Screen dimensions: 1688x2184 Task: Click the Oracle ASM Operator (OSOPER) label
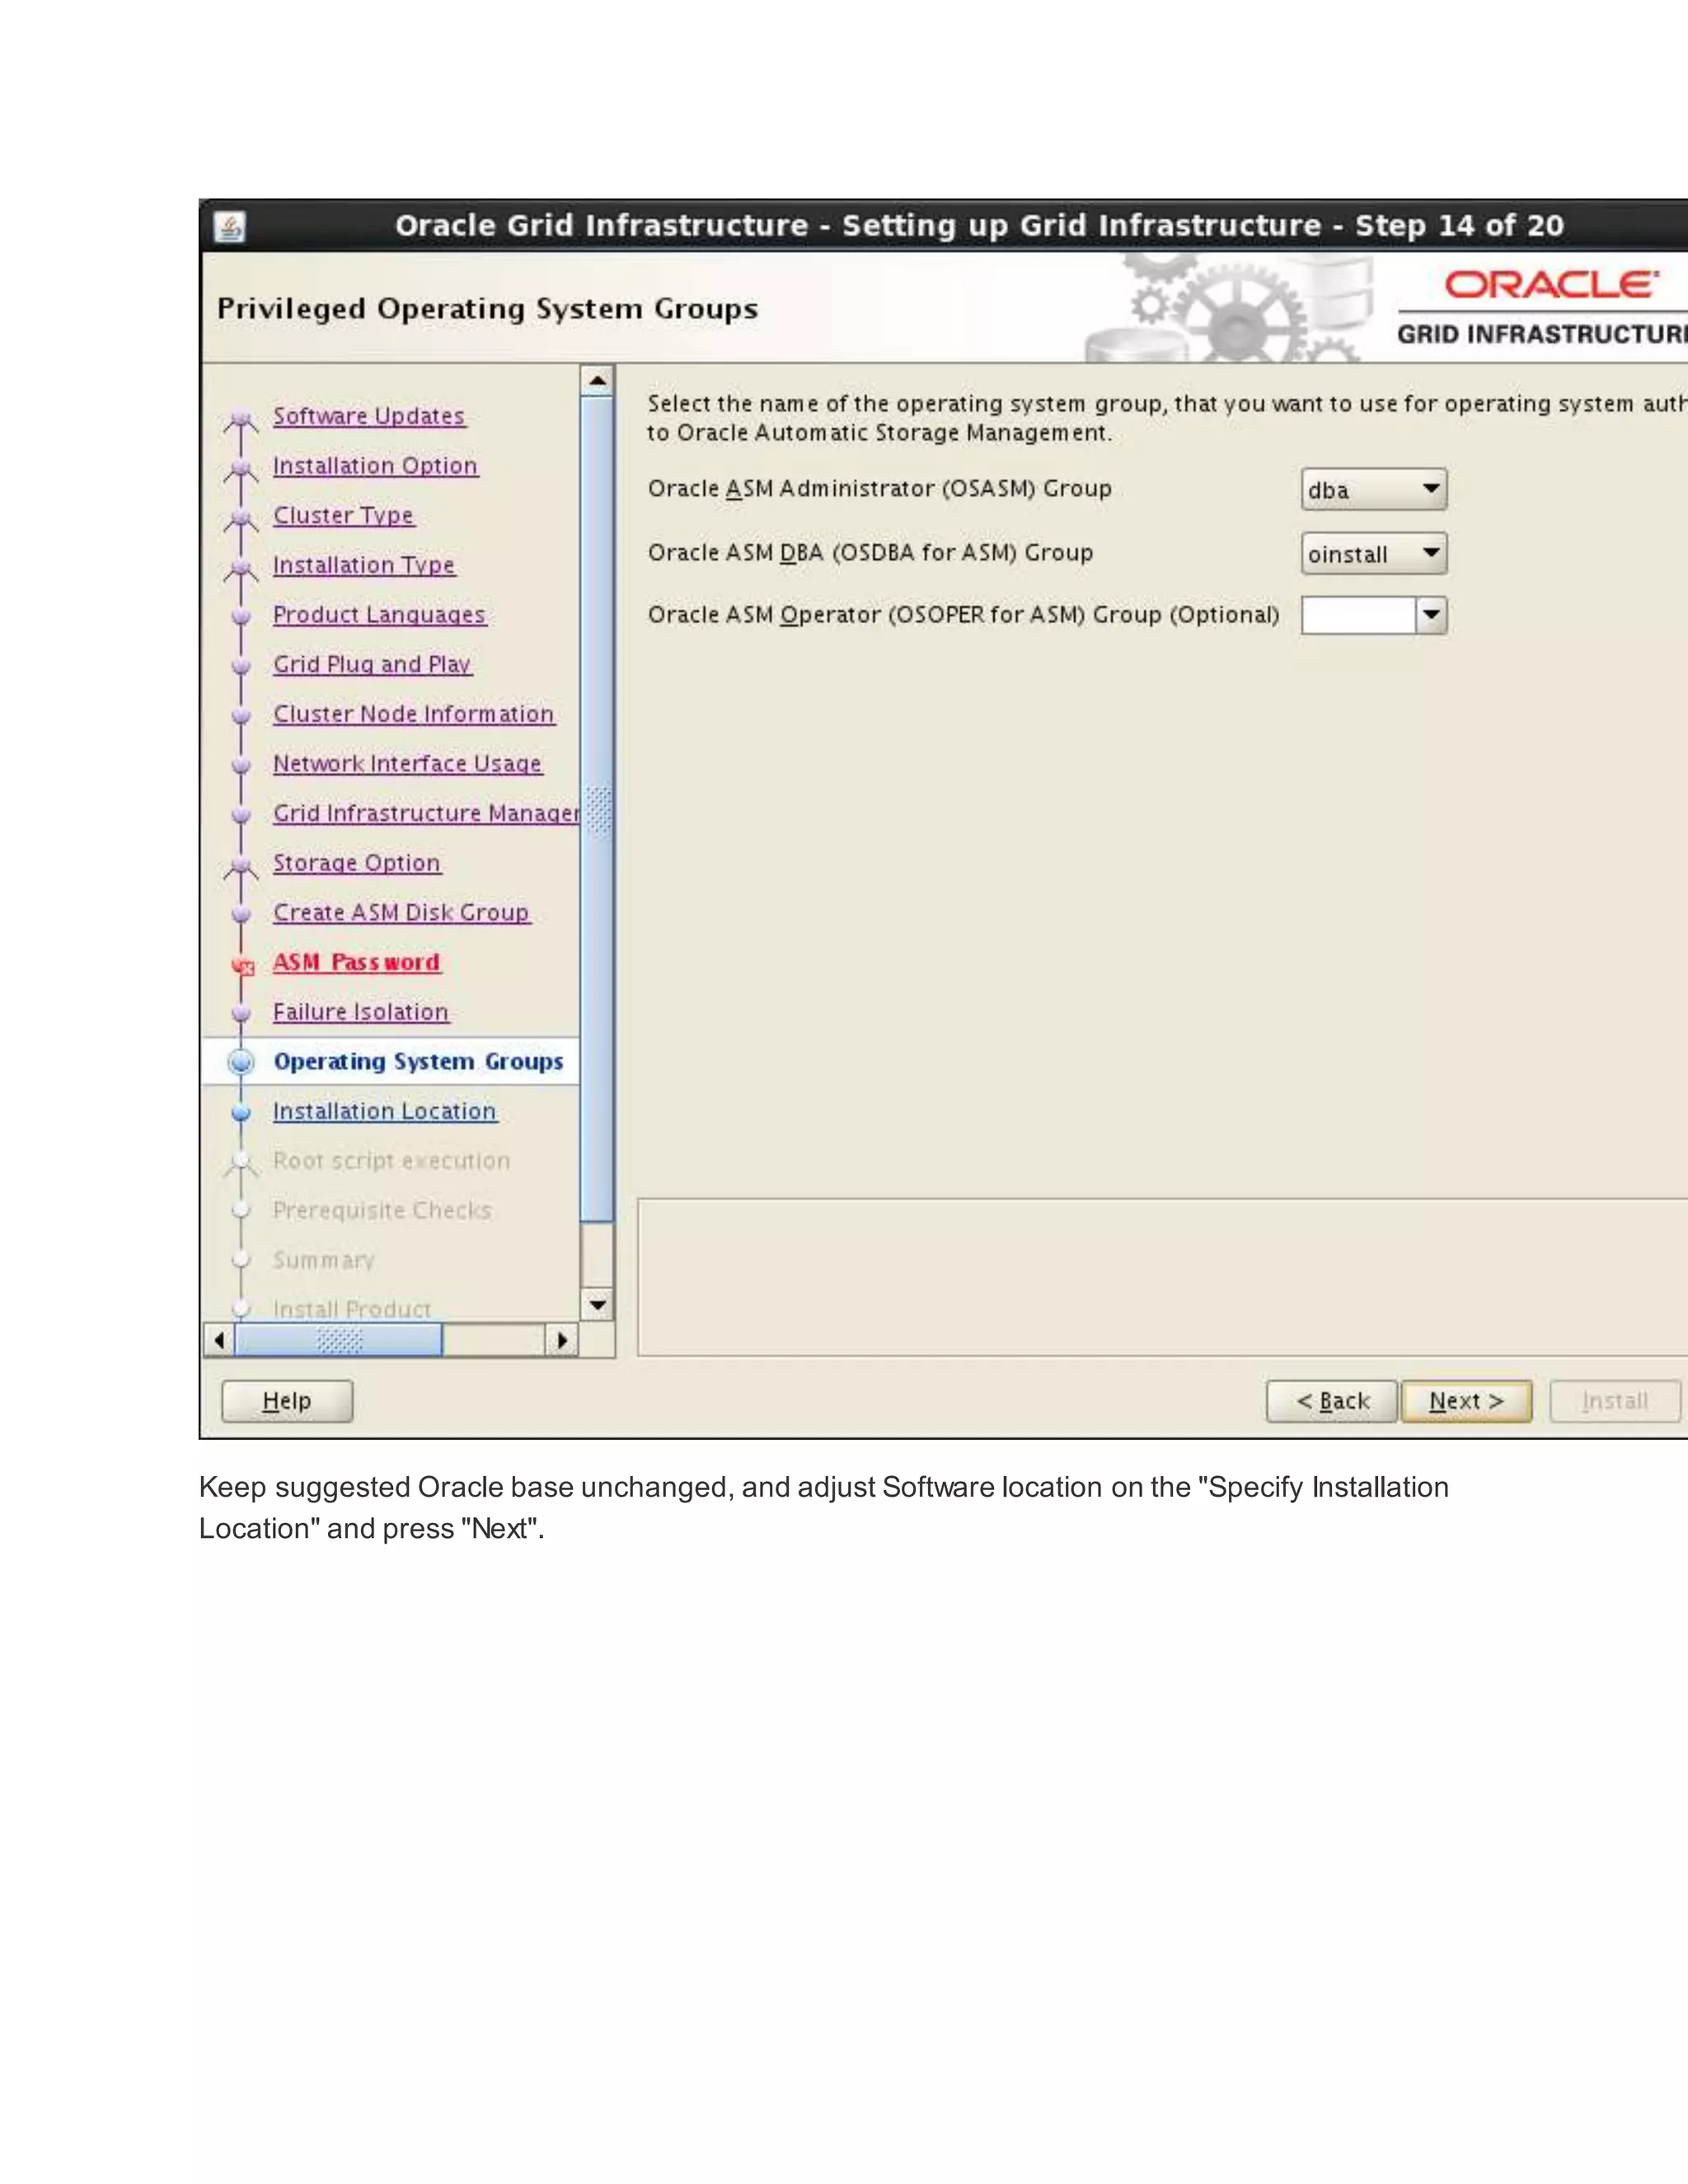963,615
